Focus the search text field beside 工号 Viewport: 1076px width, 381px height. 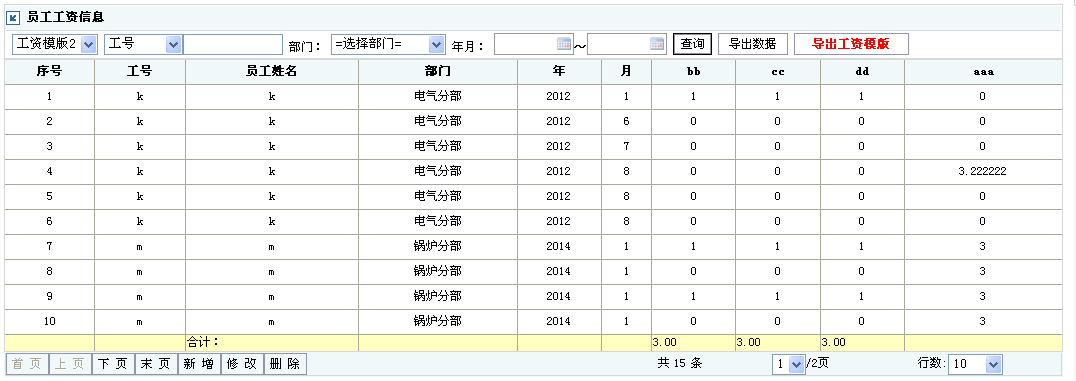pyautogui.click(x=233, y=45)
